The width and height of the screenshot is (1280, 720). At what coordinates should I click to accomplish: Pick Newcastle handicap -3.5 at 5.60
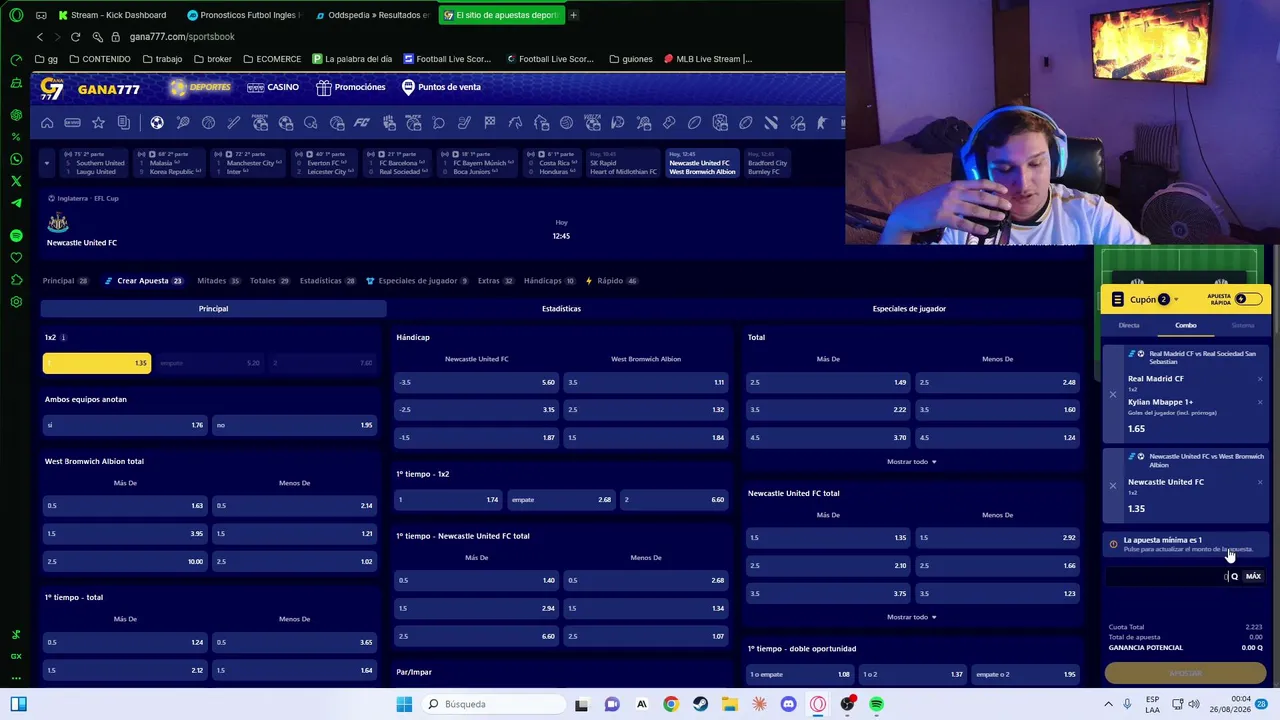click(x=476, y=382)
